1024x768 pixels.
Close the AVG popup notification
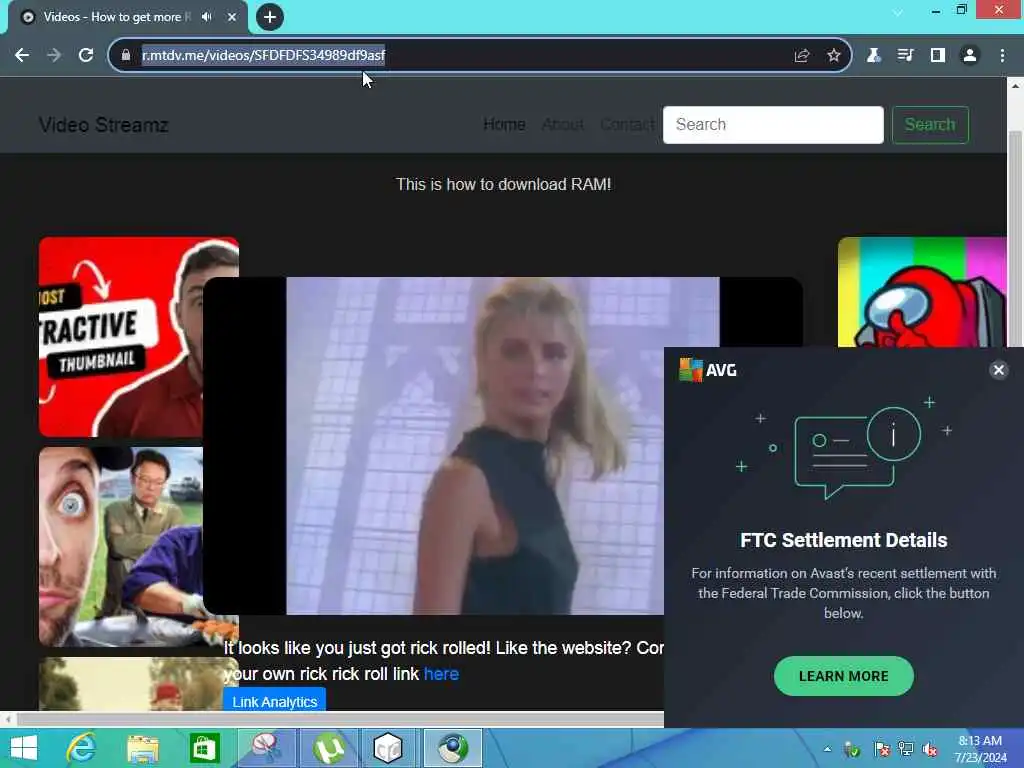999,370
